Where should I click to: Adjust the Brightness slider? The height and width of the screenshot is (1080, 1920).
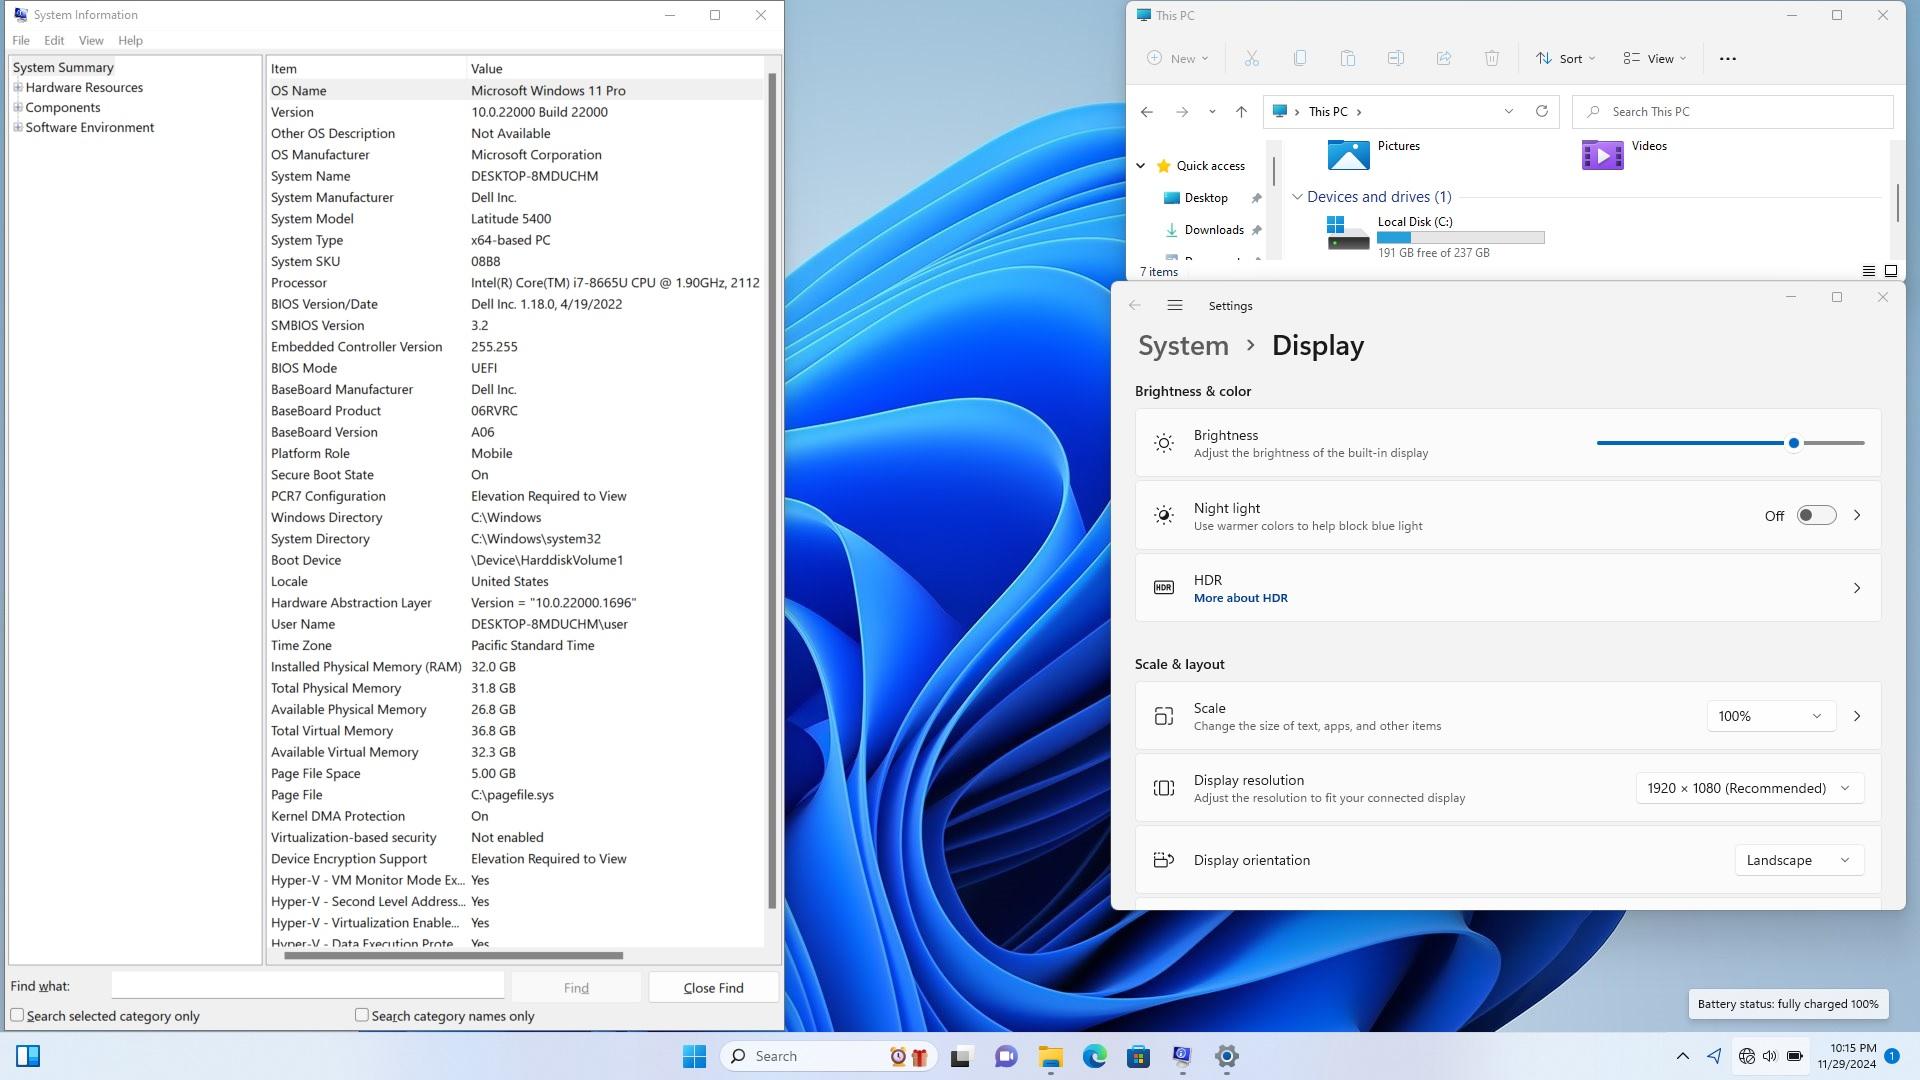1794,443
